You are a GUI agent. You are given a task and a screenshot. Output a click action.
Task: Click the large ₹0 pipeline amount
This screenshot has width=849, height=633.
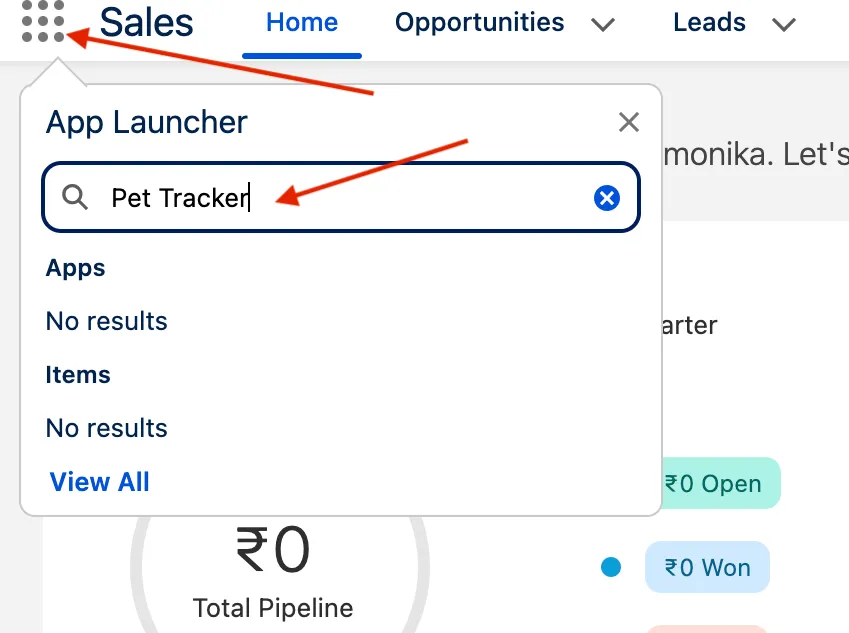(273, 550)
